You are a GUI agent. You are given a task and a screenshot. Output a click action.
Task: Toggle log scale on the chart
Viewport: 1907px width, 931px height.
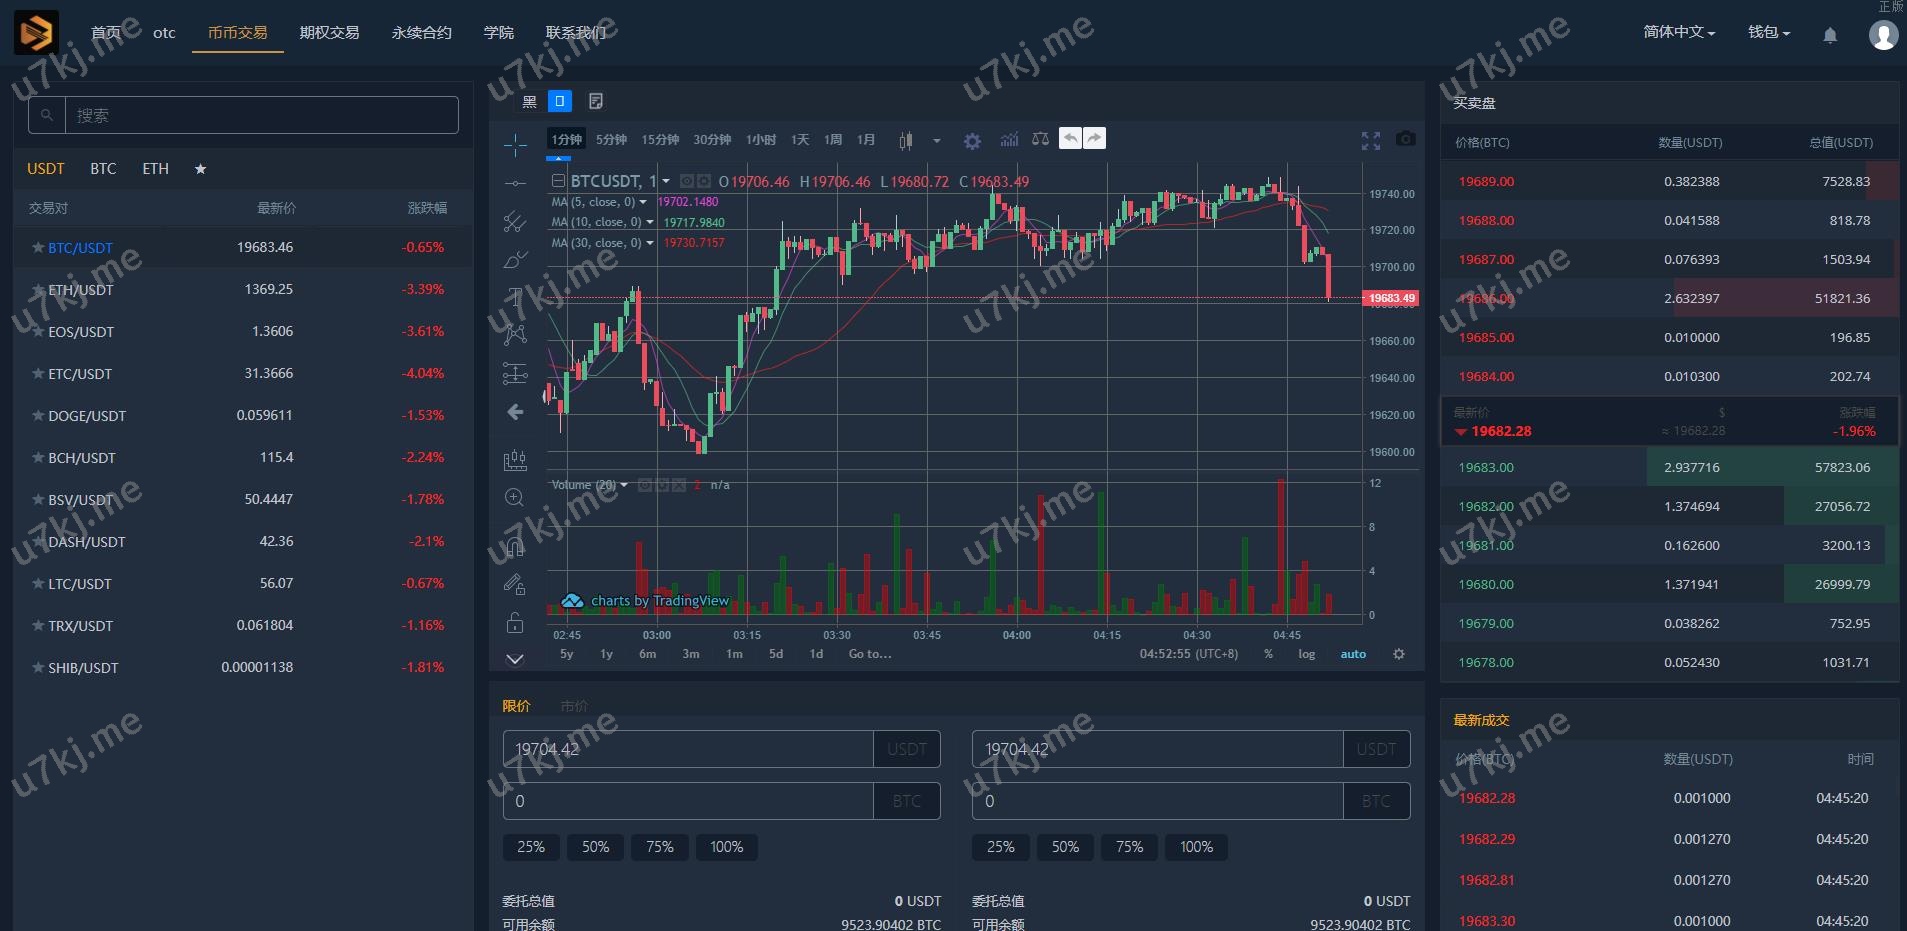(1306, 654)
